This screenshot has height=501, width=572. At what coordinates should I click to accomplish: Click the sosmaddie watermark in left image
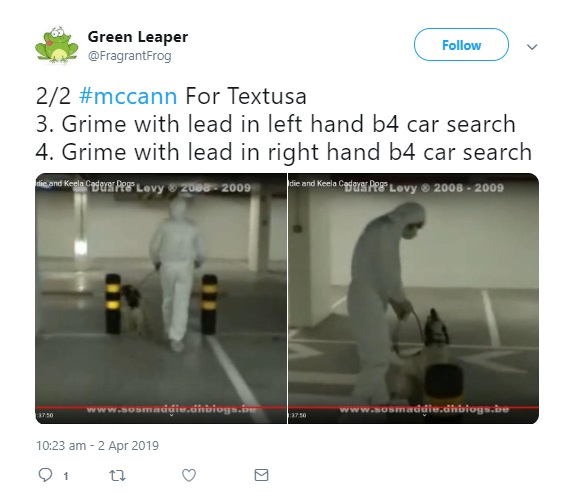171,409
